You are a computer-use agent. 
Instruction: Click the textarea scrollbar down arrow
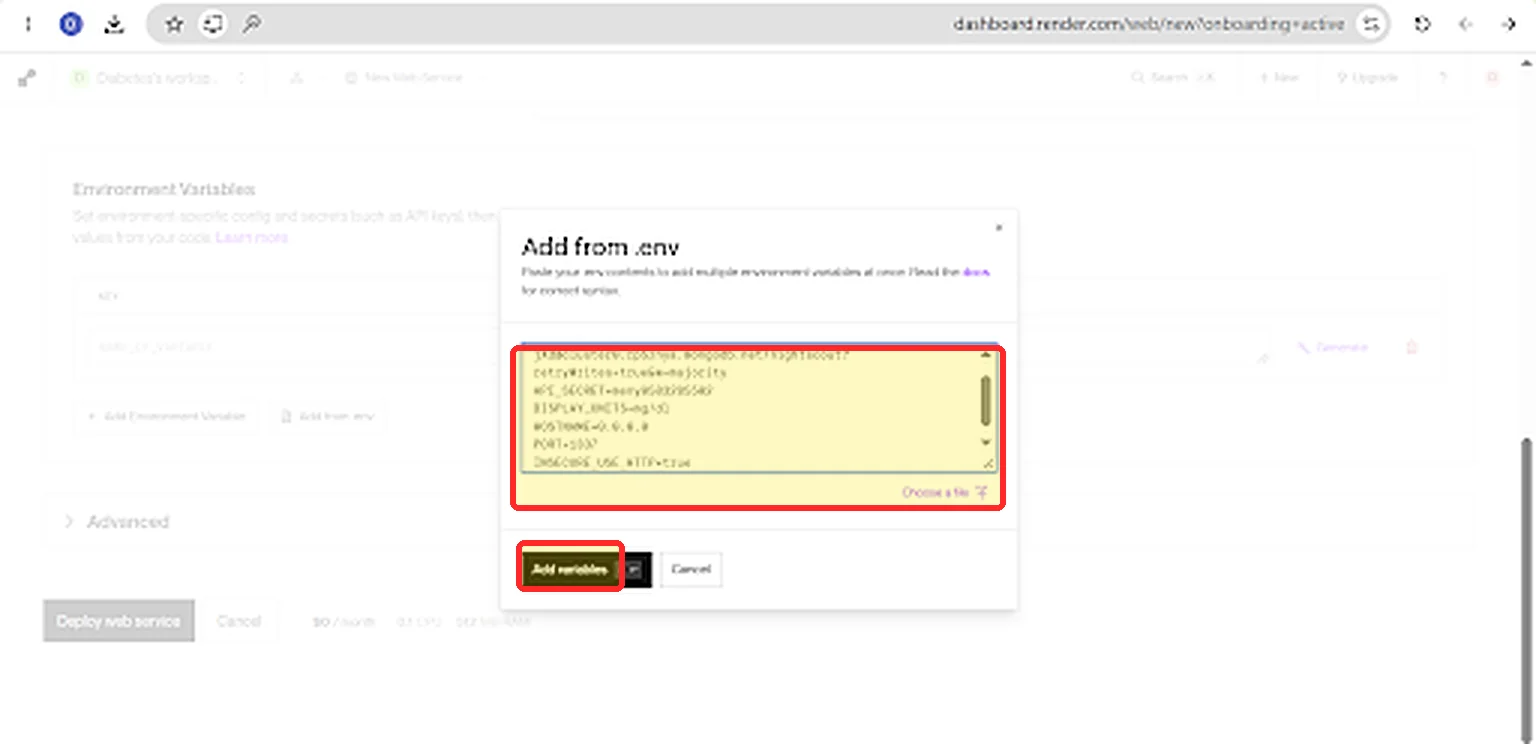pyautogui.click(x=986, y=441)
